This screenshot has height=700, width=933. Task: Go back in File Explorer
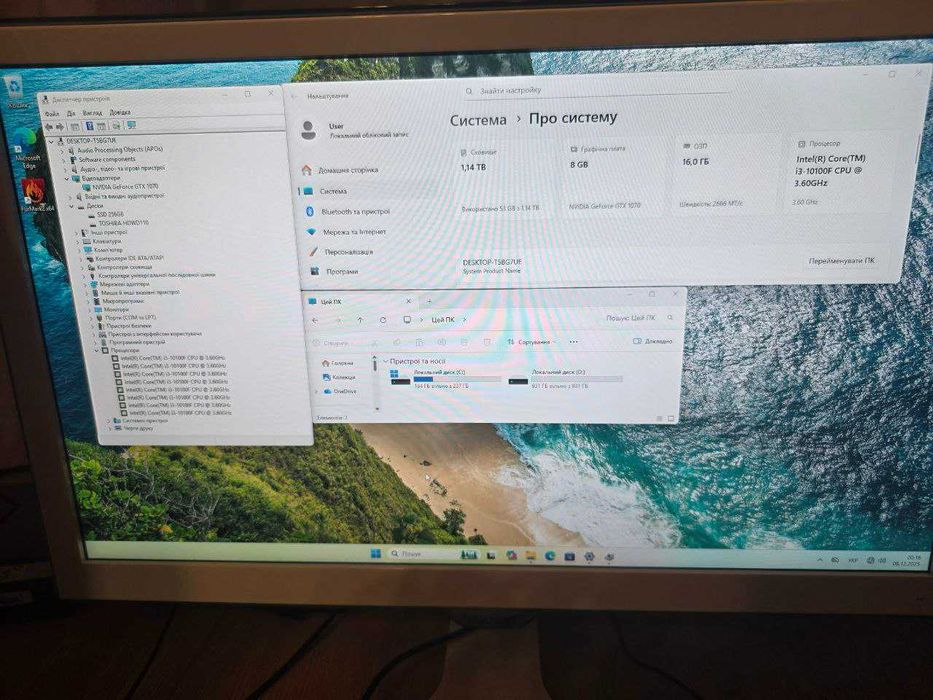click(316, 321)
